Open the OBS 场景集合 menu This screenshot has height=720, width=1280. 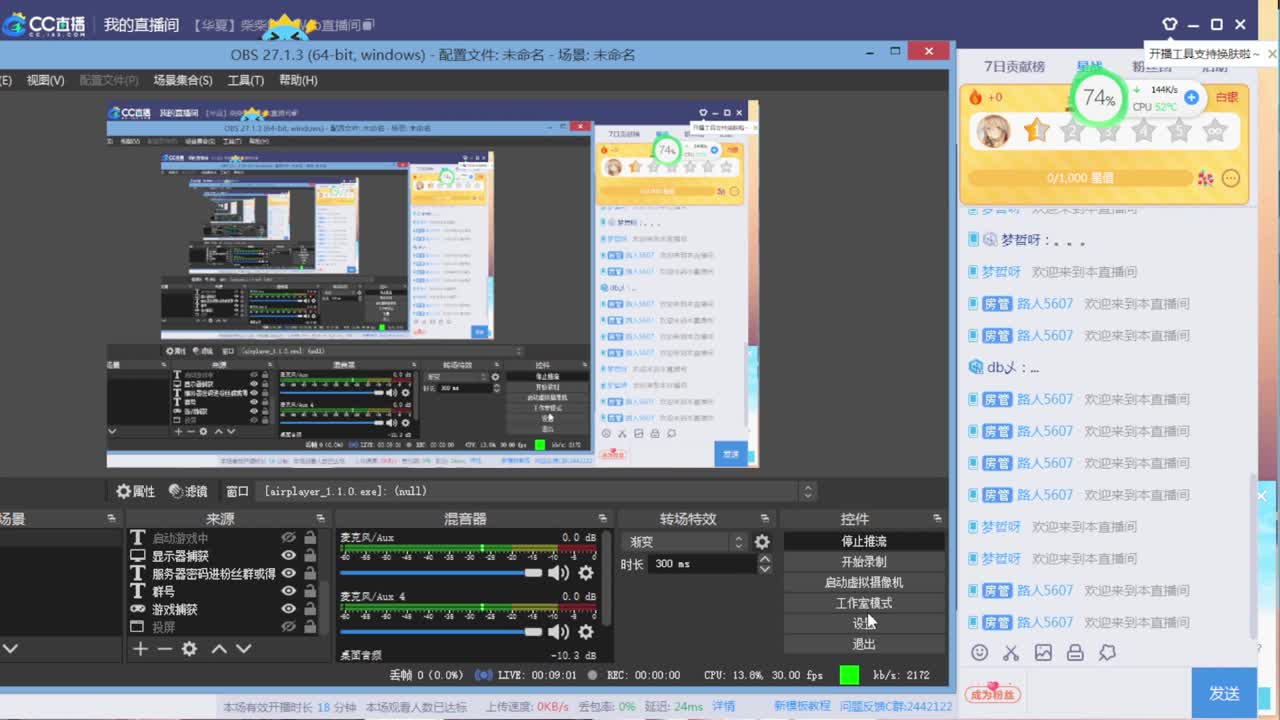(183, 80)
